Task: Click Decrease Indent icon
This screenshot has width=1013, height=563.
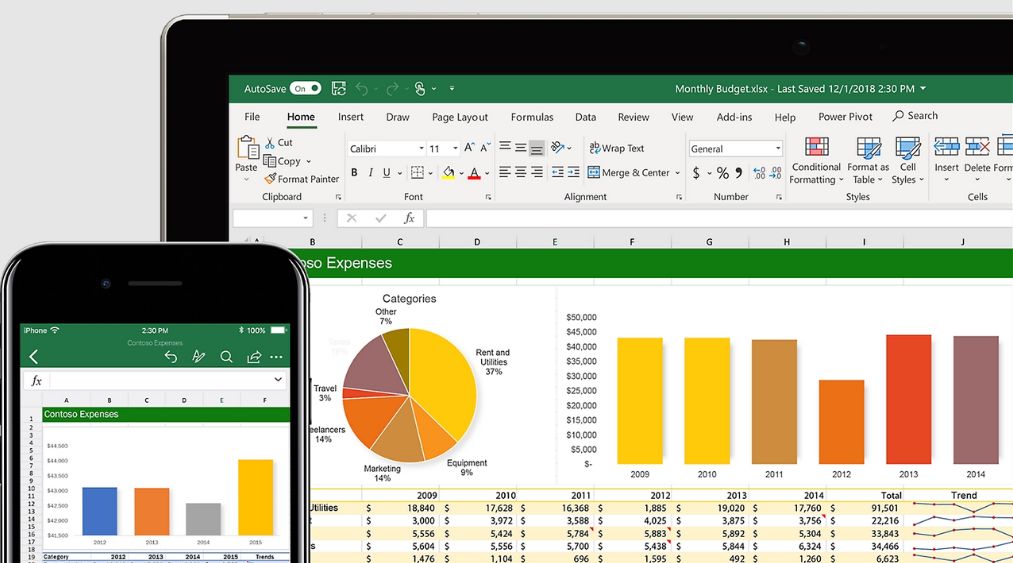Action: point(558,172)
